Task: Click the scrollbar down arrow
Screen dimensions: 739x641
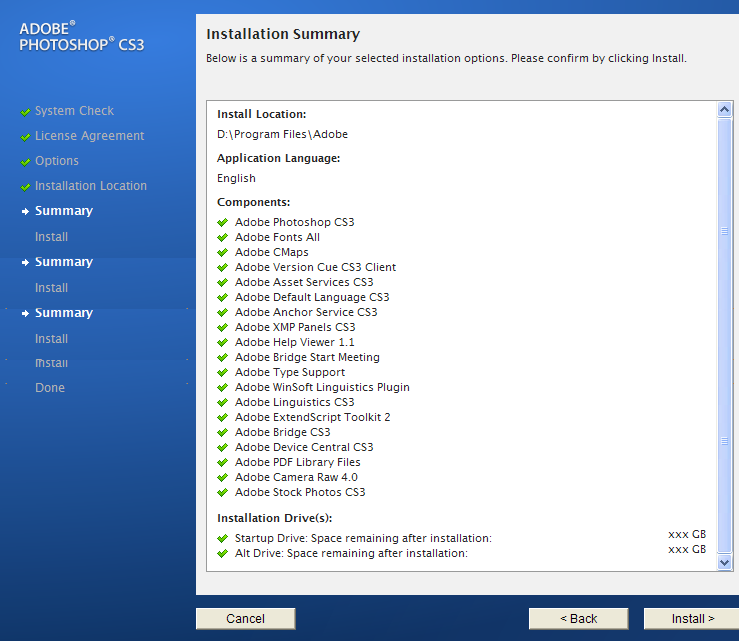Action: (x=724, y=562)
